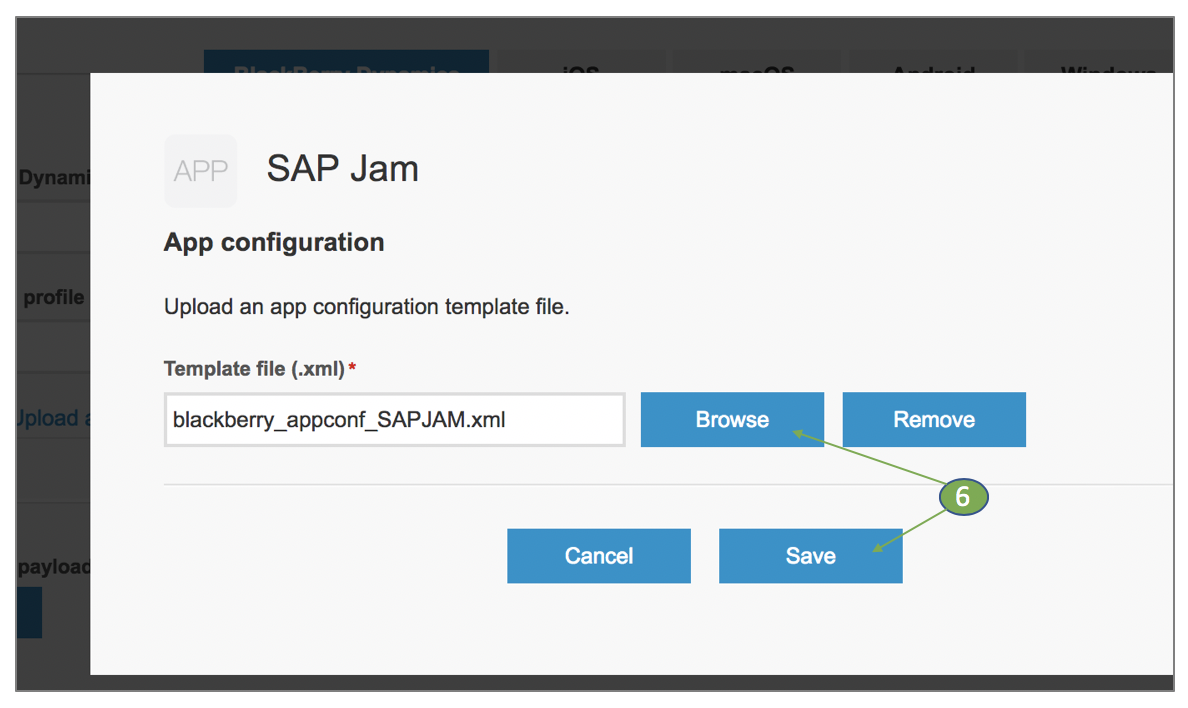Click the green step 6 callout marker
Image resolution: width=1188 pixels, height=708 pixels.
click(x=962, y=497)
